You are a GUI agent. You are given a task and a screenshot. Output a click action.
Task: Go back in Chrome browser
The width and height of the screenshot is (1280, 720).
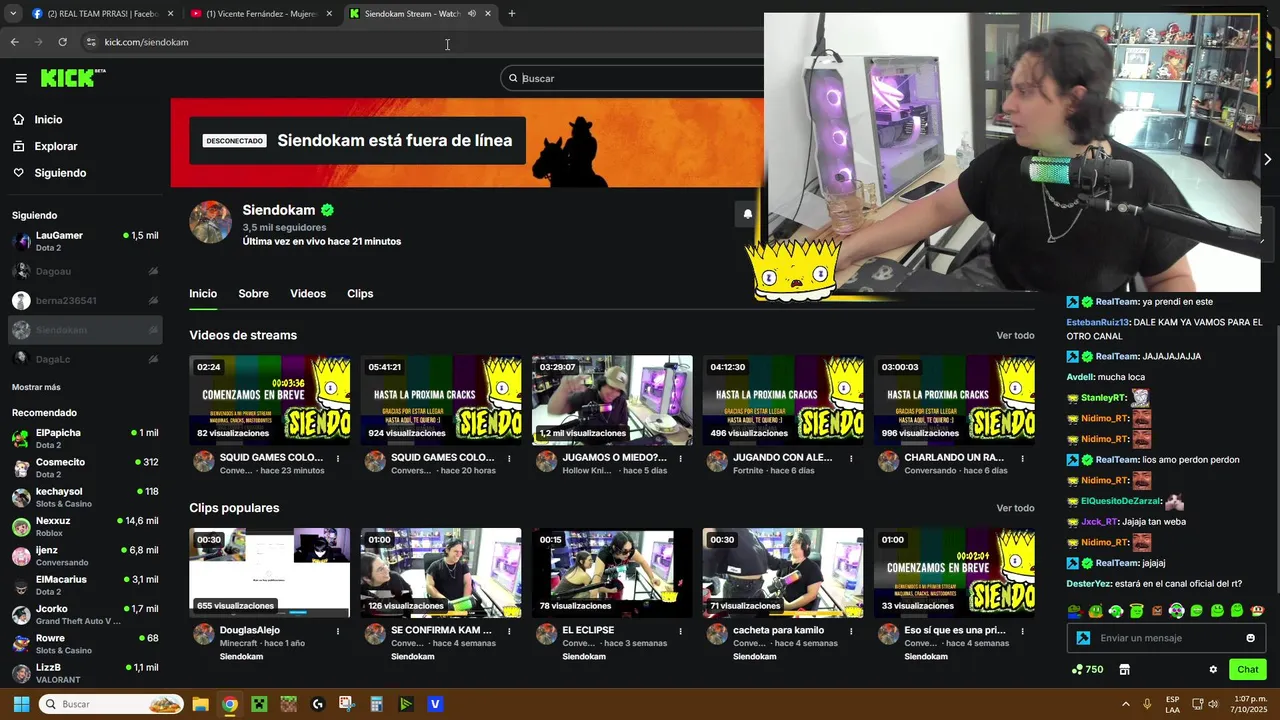14,42
